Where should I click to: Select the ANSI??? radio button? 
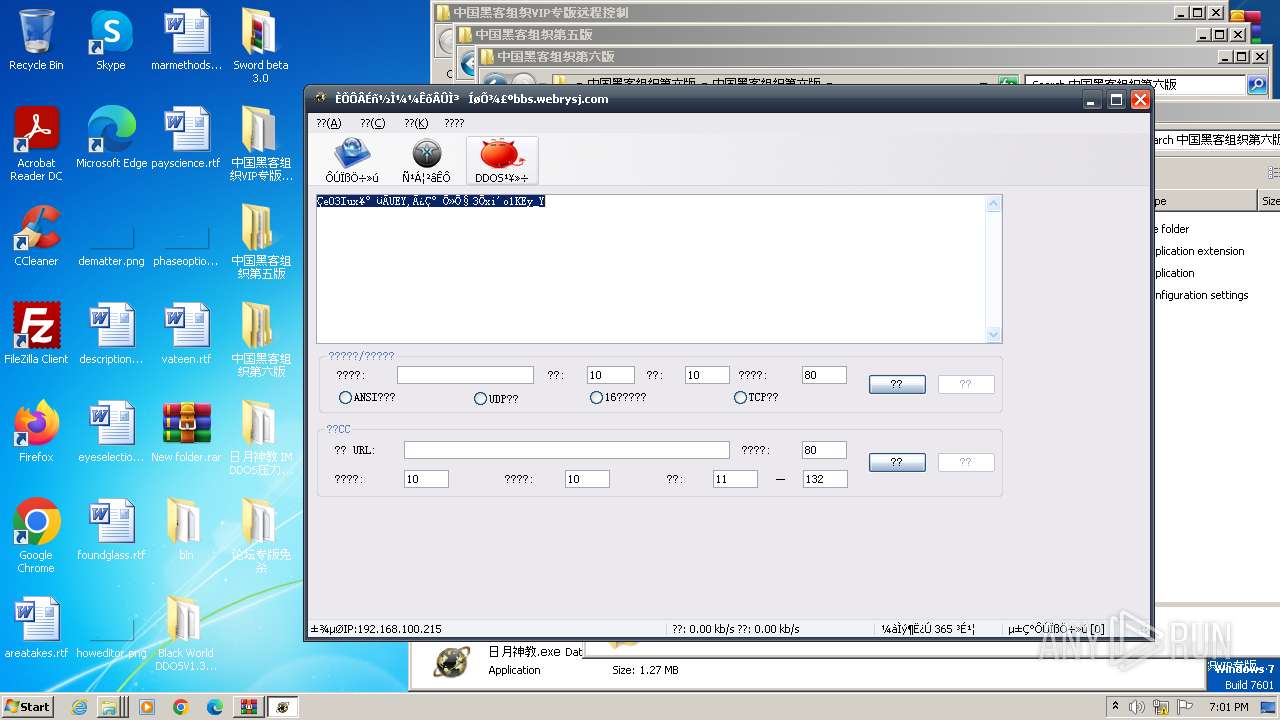click(367, 397)
